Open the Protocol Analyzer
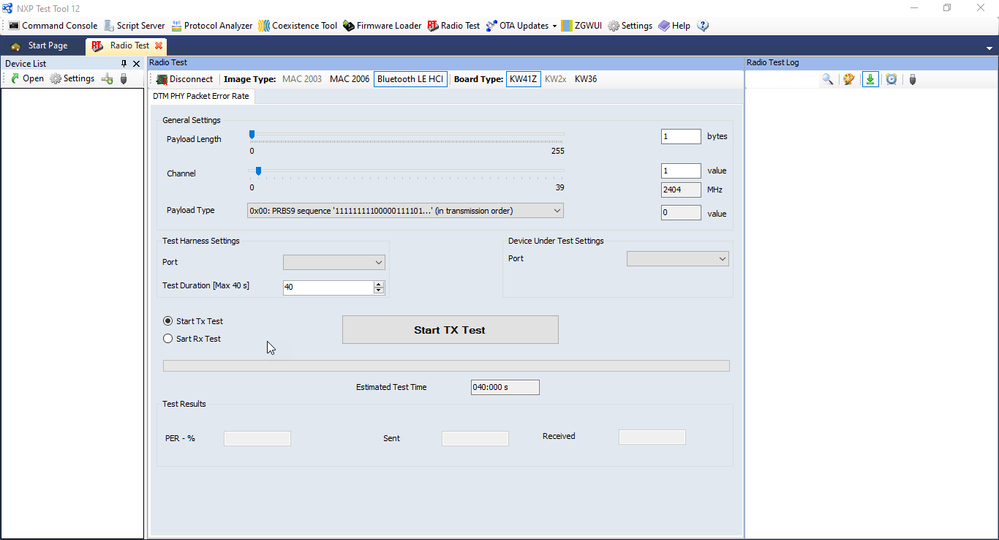The height and width of the screenshot is (540, 999). point(212,25)
